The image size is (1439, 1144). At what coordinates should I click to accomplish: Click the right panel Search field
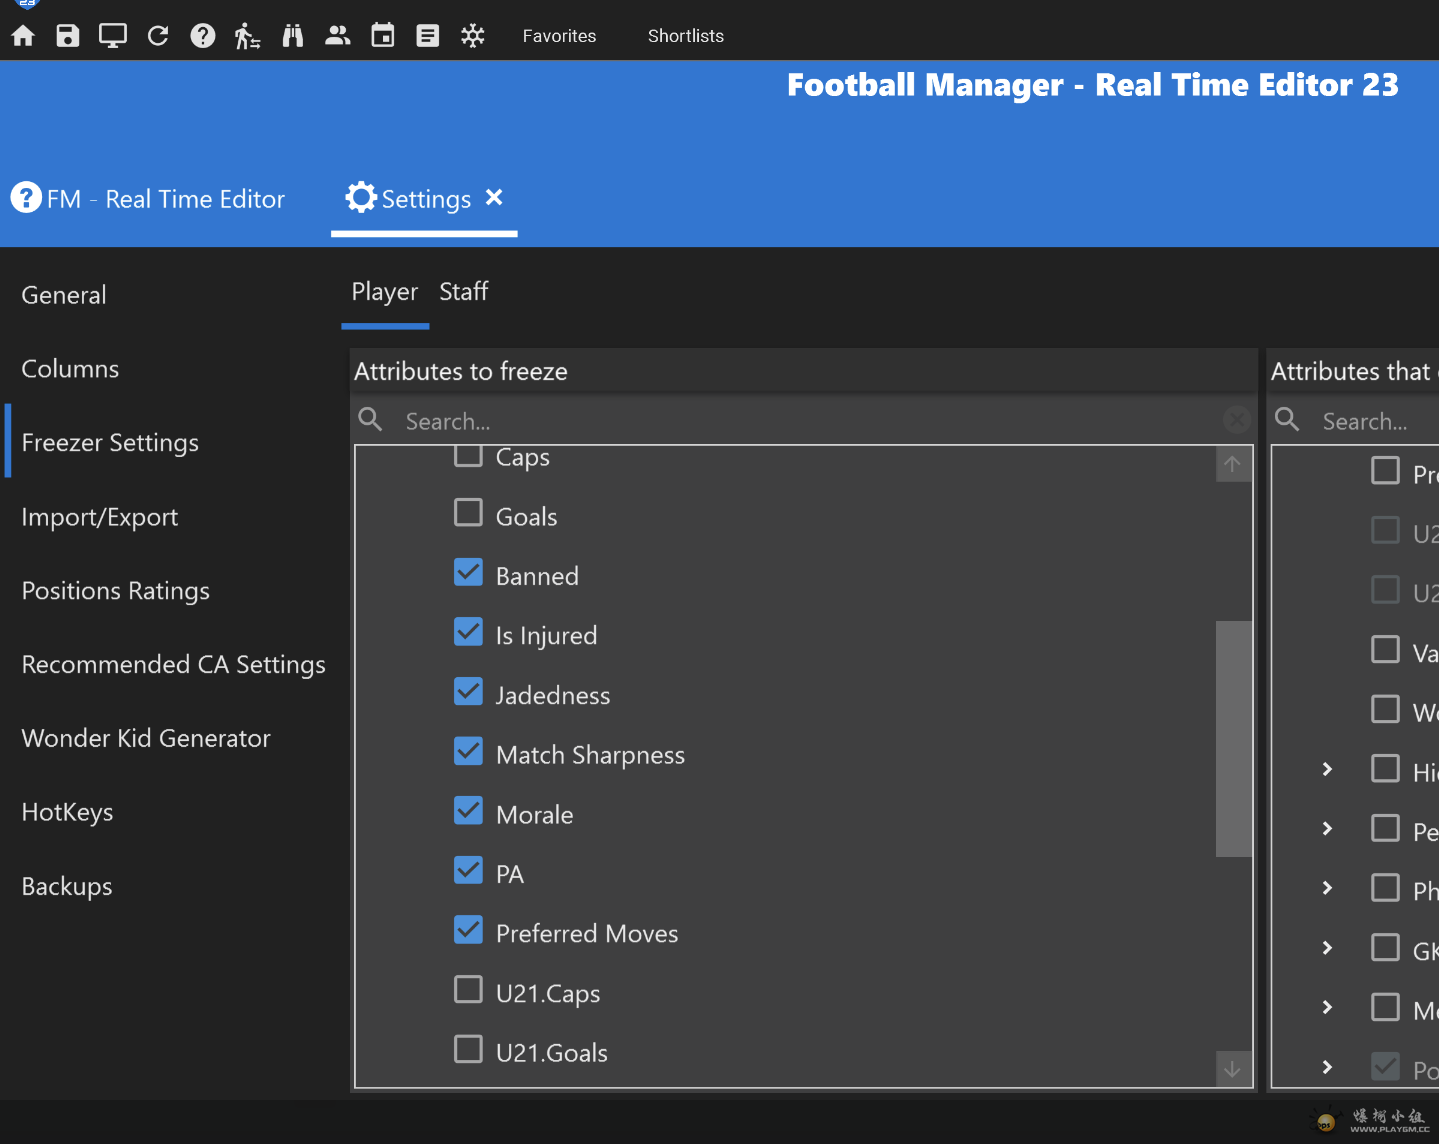click(1378, 421)
